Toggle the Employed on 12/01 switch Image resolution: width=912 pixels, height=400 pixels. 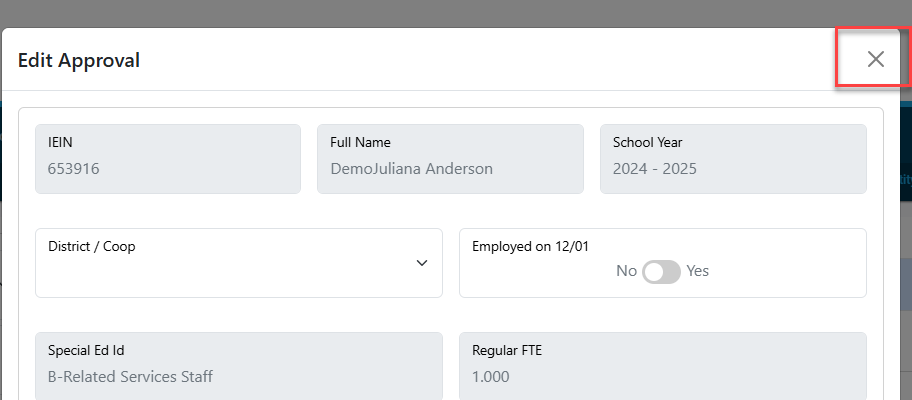click(661, 272)
